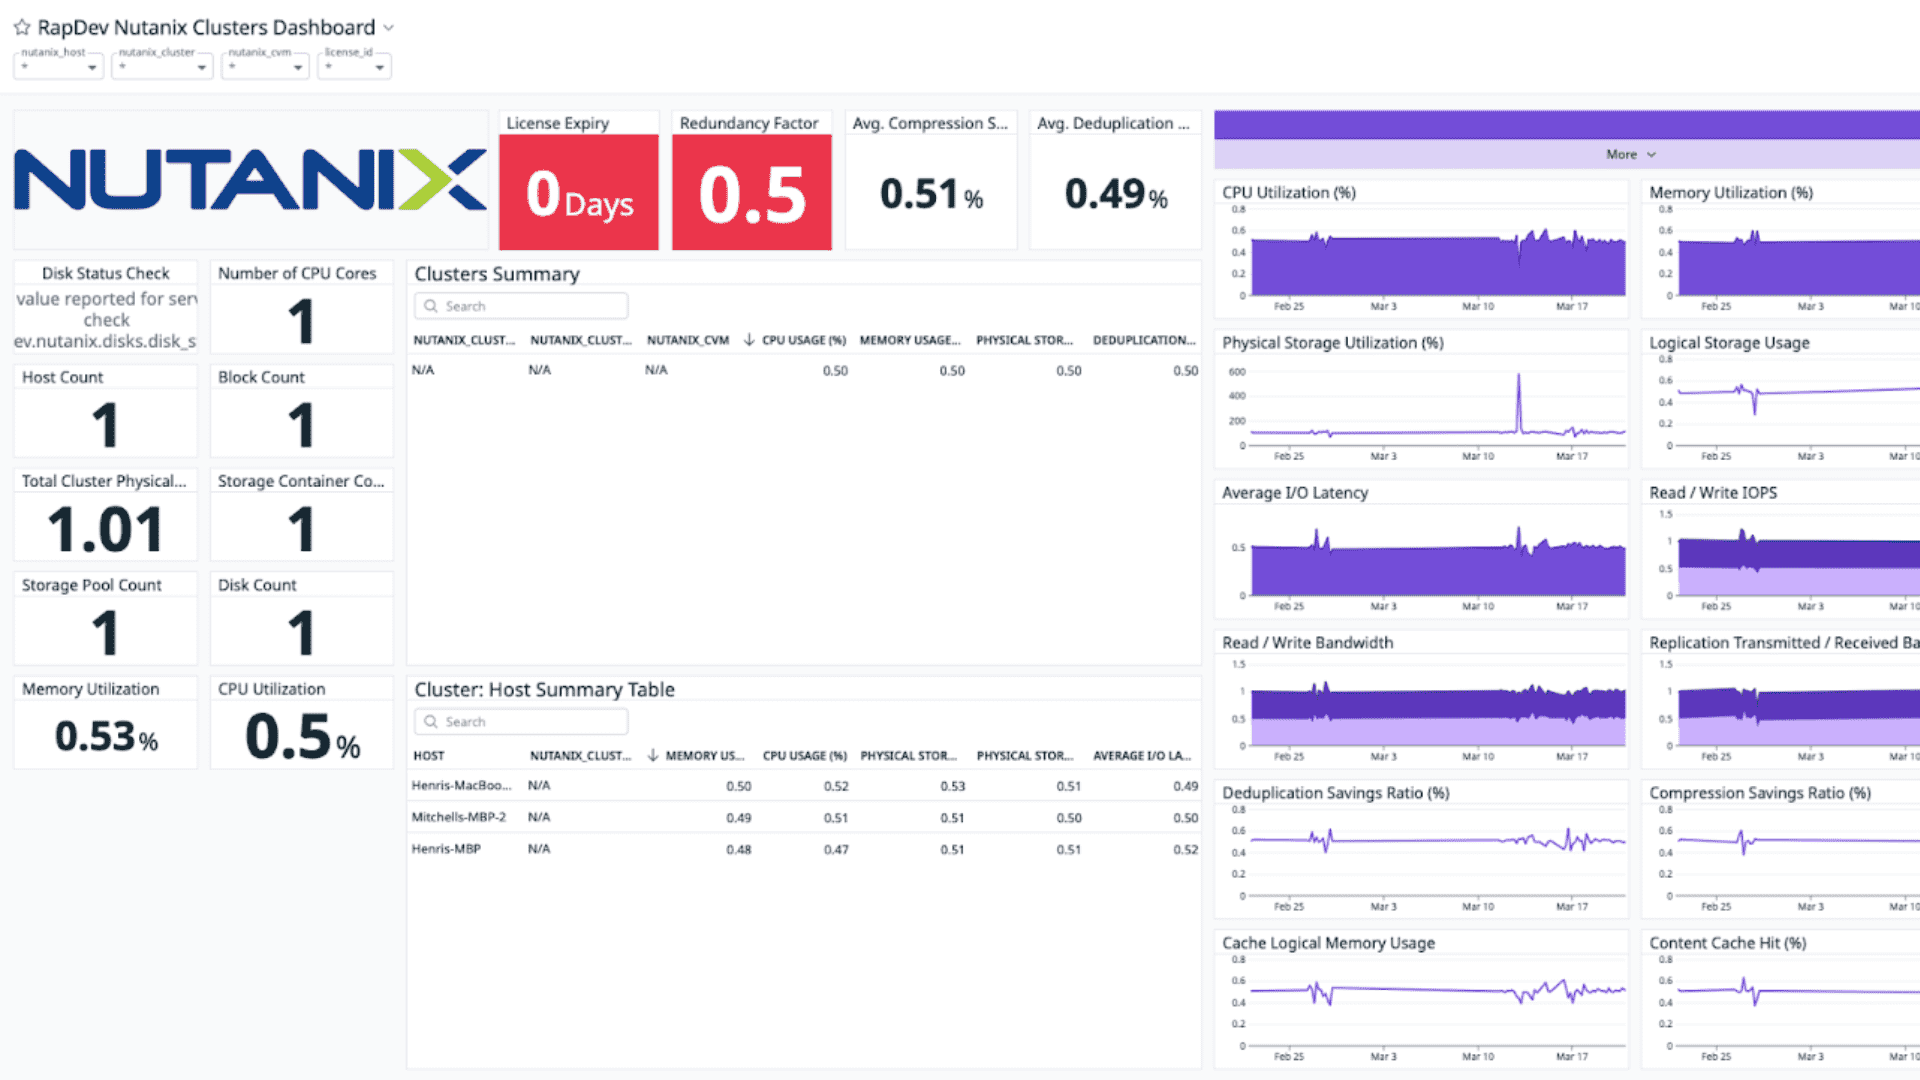This screenshot has width=1920, height=1080.
Task: Click the search magnifier icon in Clusters Summary
Action: (431, 306)
